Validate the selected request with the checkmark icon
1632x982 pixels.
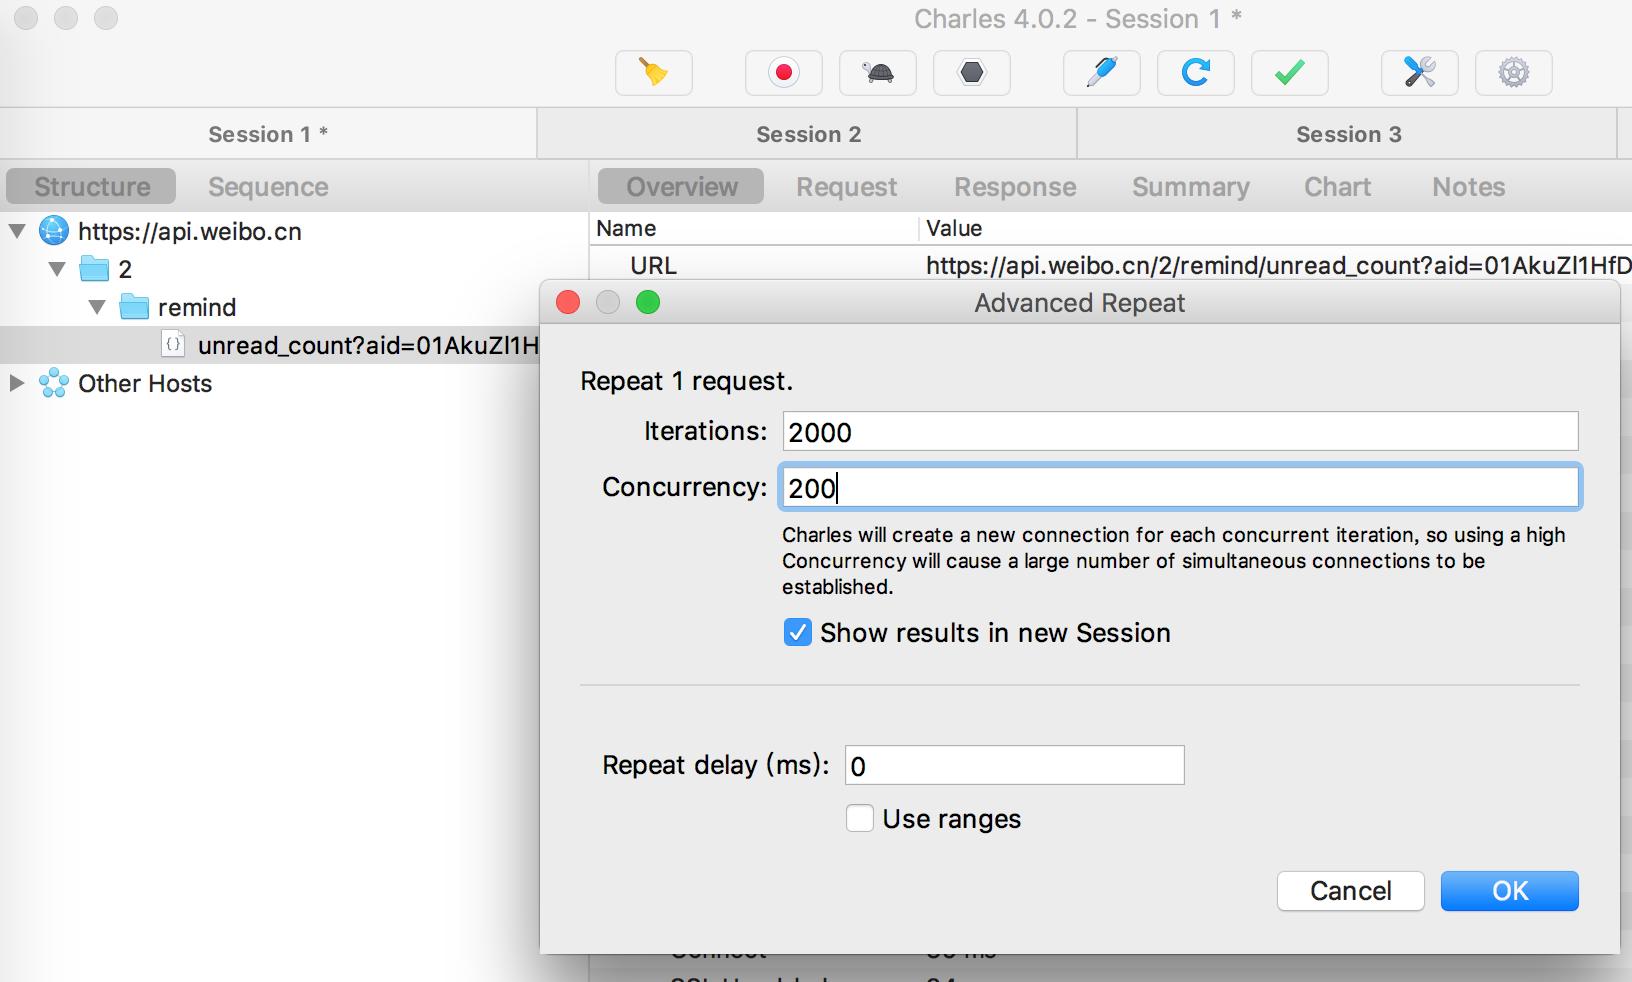1290,73
